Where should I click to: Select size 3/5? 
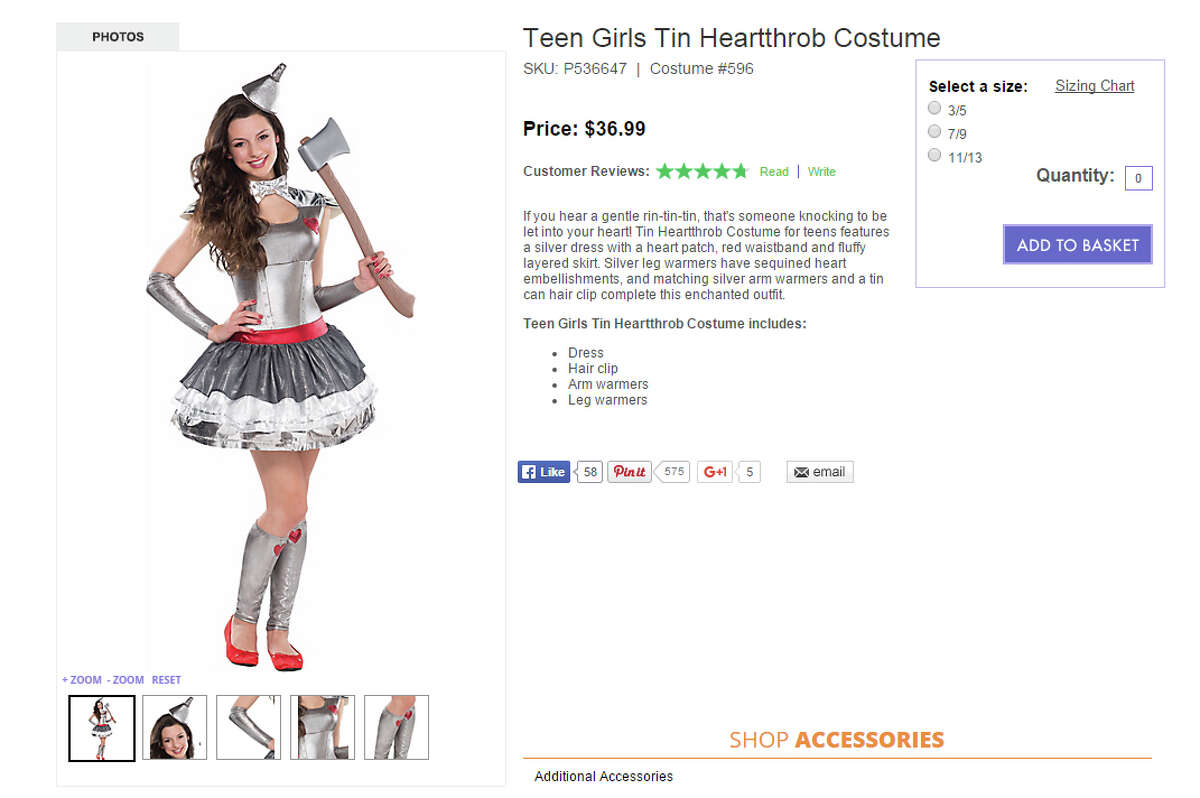pos(934,107)
